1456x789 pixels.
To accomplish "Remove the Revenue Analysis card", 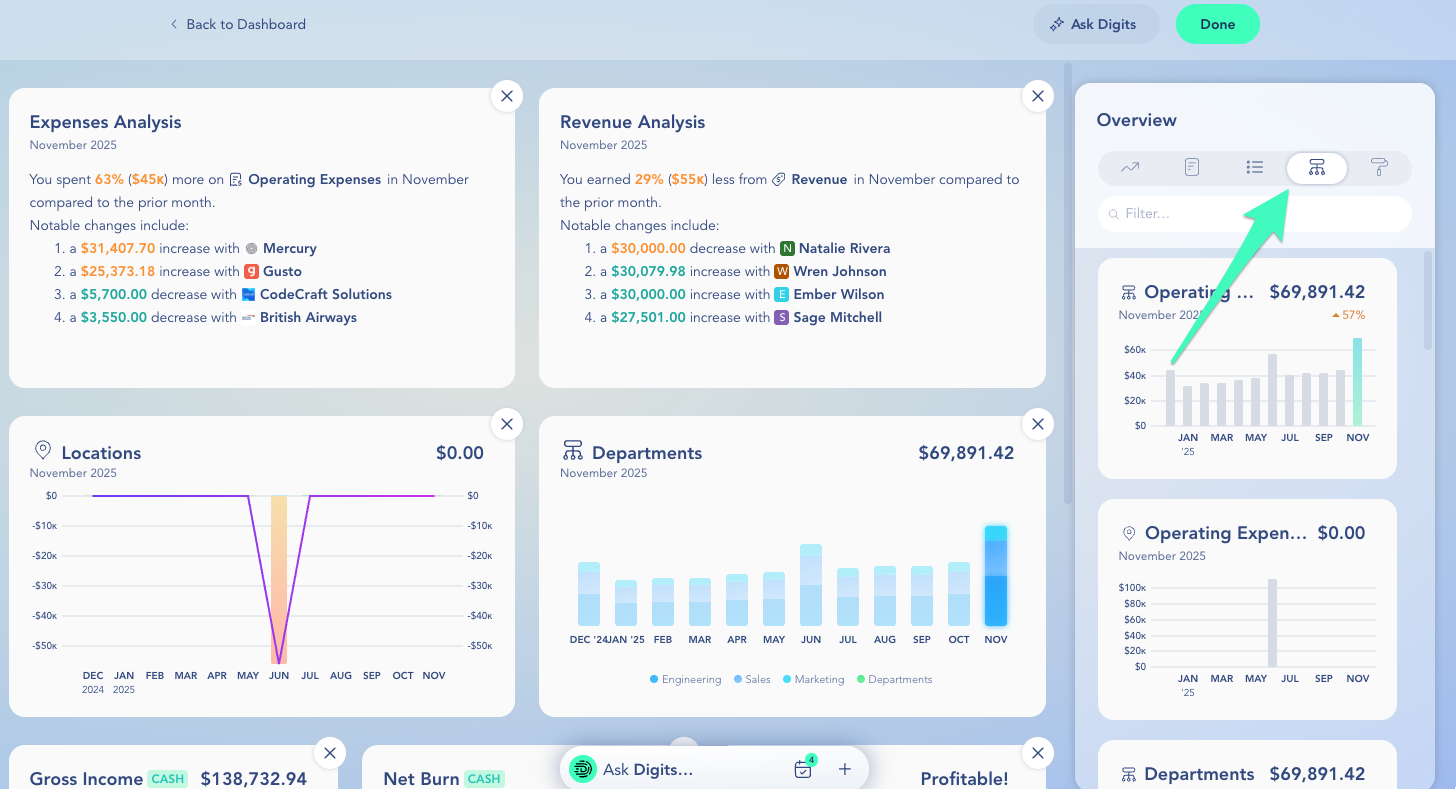I will pyautogui.click(x=1037, y=96).
